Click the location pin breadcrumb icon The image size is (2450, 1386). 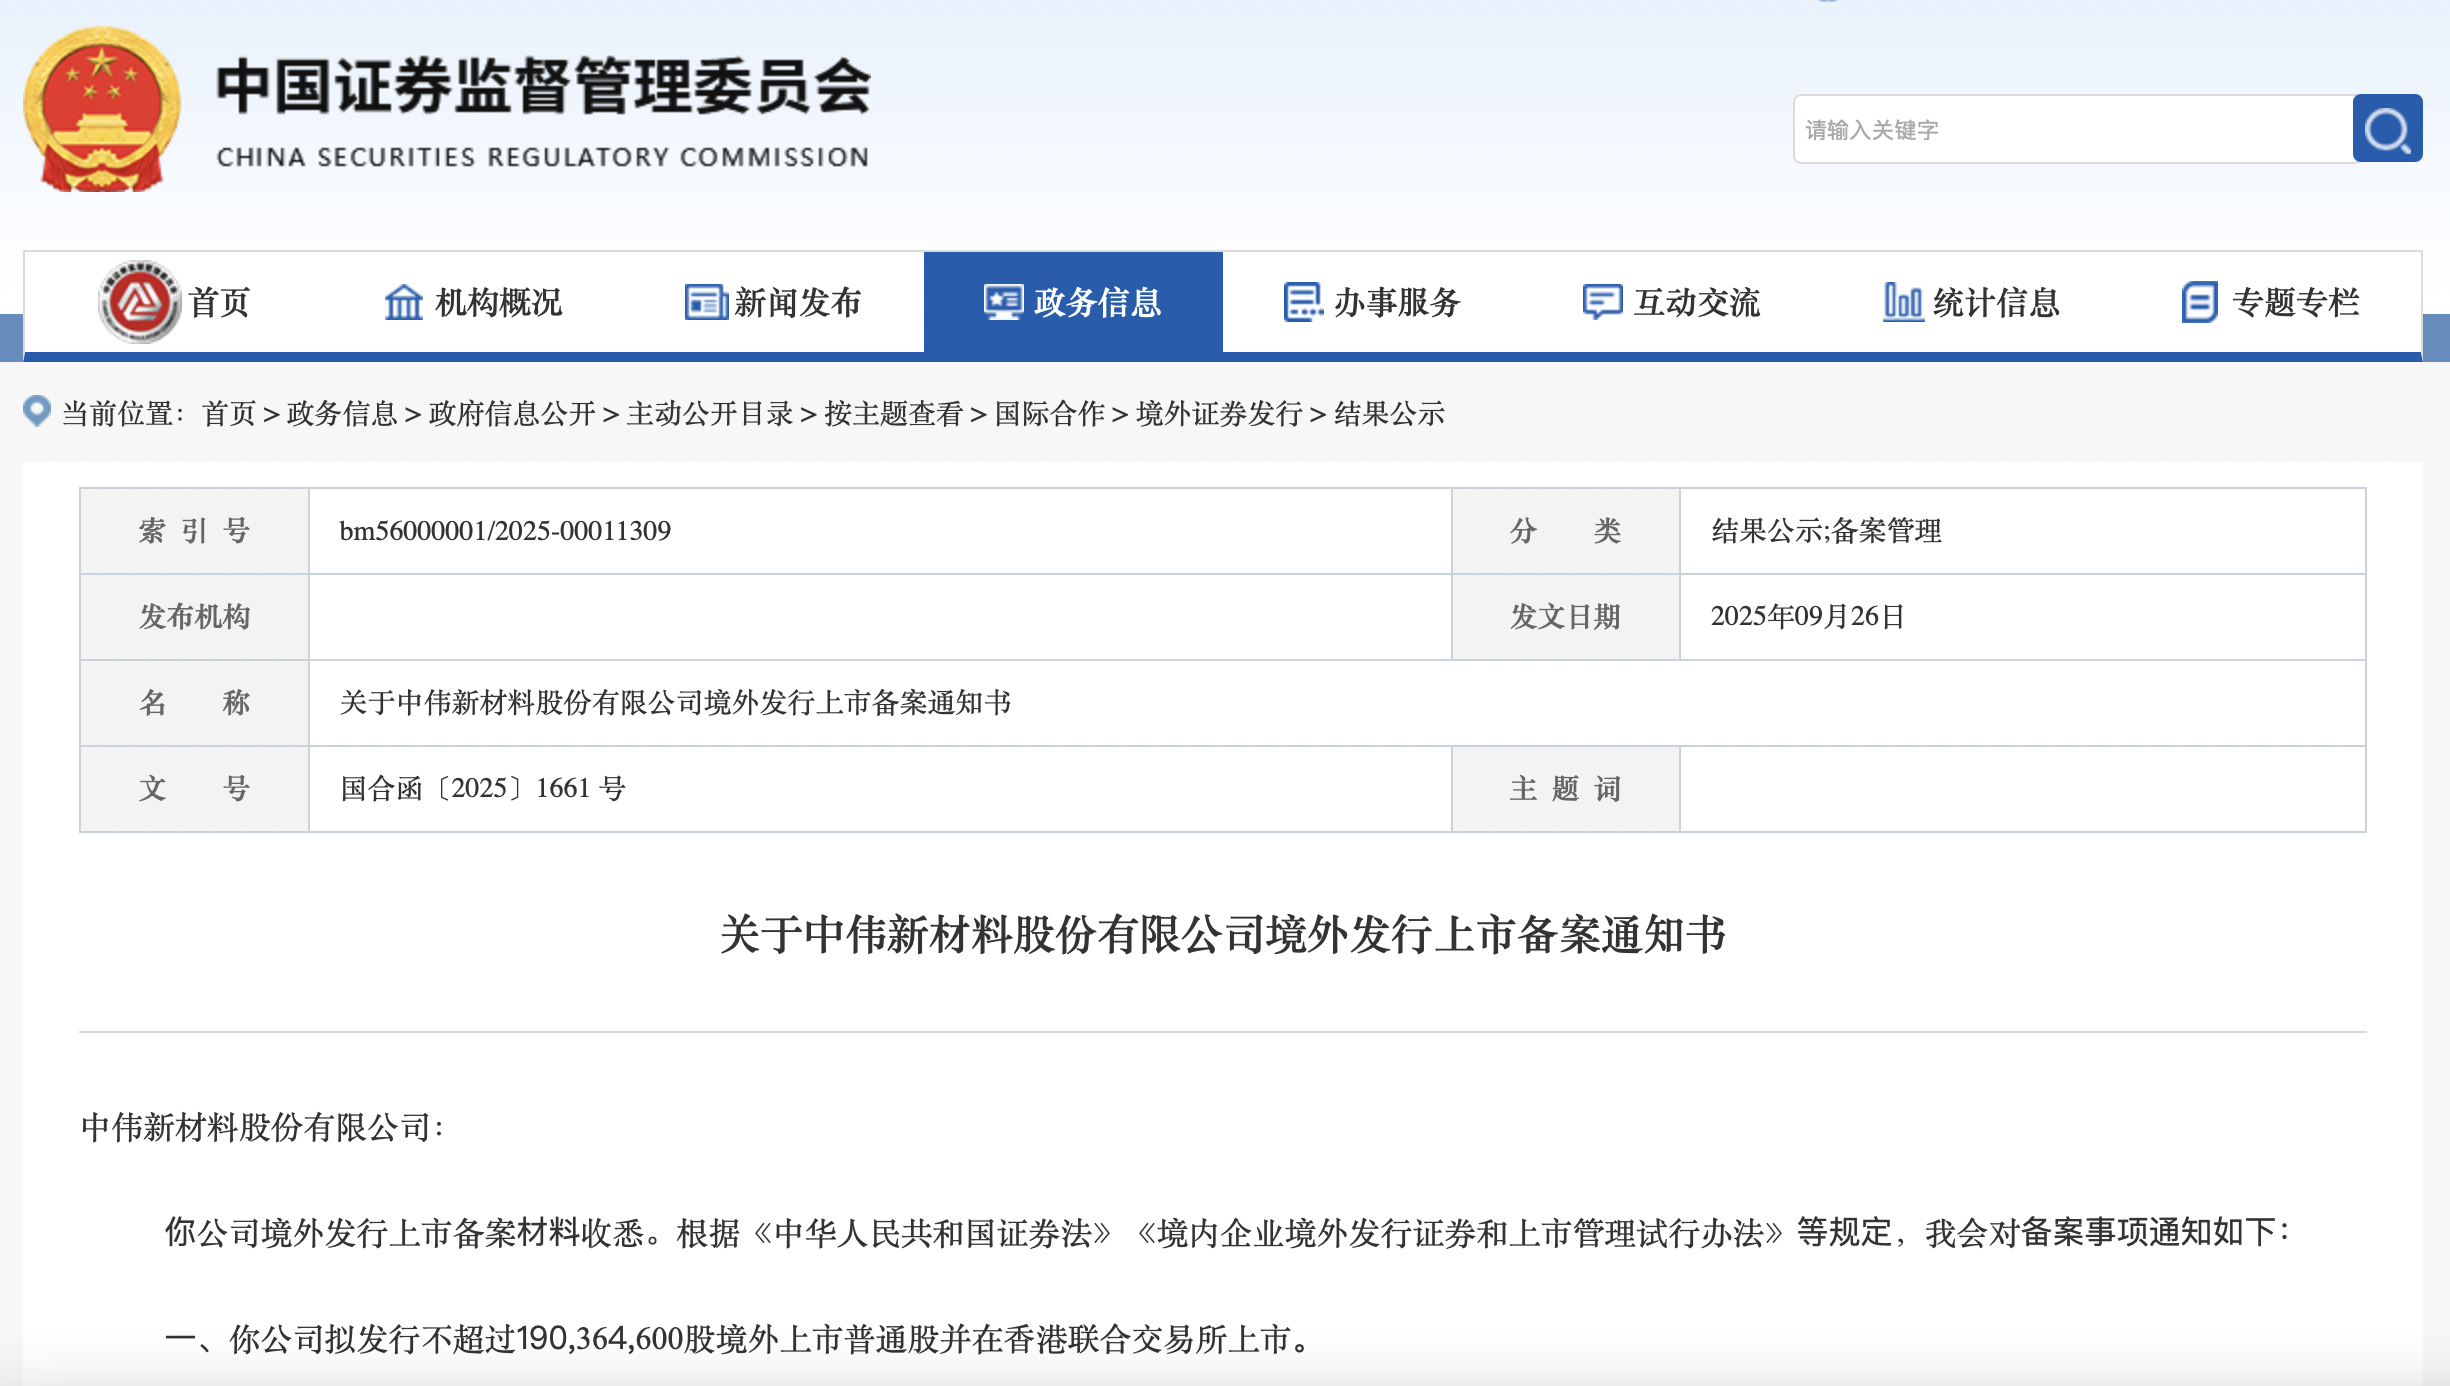(x=37, y=411)
